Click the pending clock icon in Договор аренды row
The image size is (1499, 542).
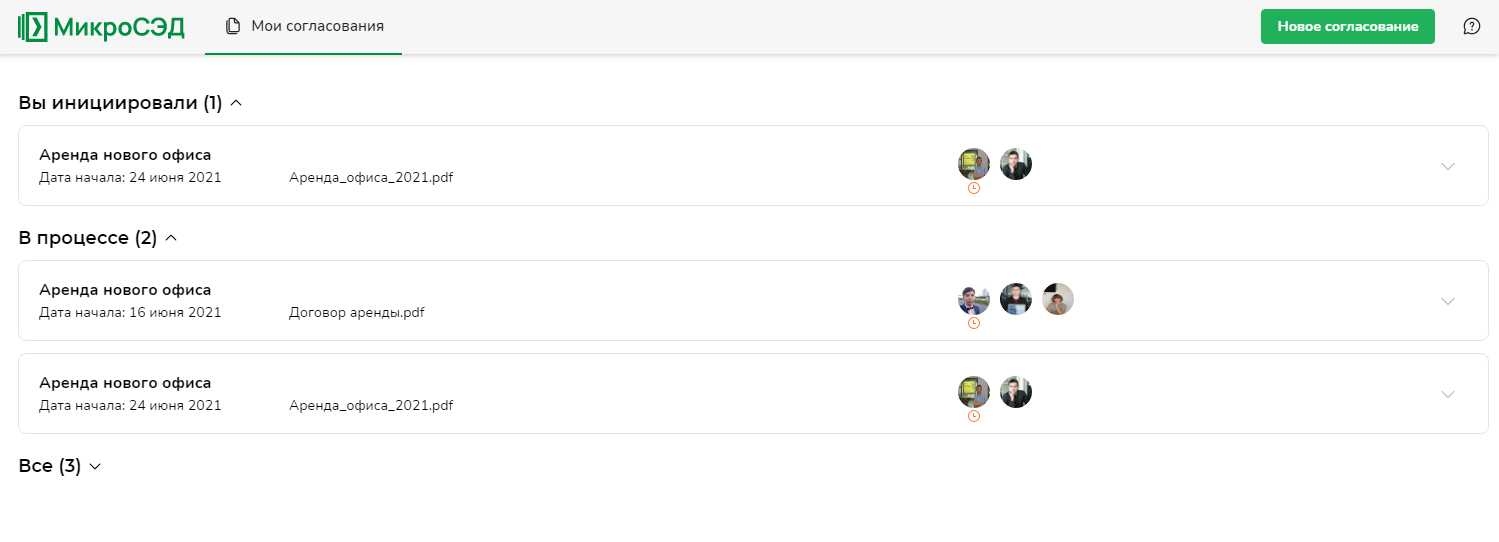click(x=974, y=323)
